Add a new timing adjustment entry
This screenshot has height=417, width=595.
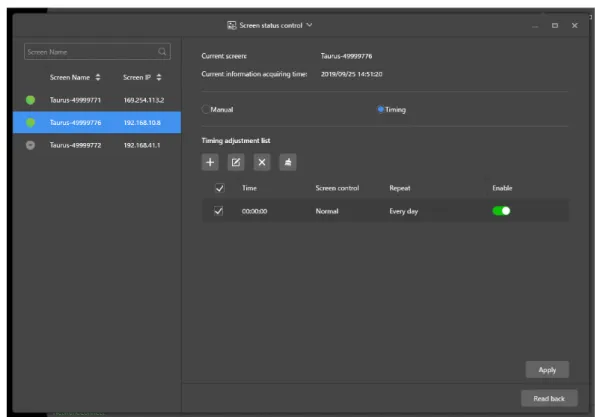(x=210, y=162)
